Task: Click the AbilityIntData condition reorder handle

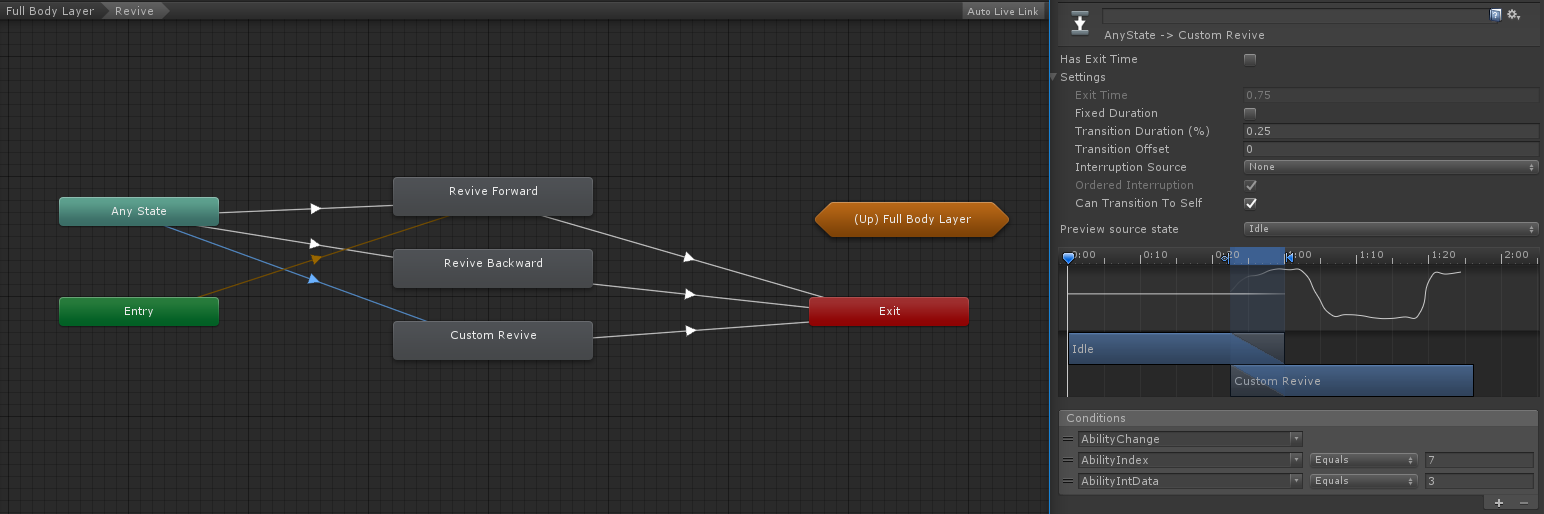Action: 1068,481
